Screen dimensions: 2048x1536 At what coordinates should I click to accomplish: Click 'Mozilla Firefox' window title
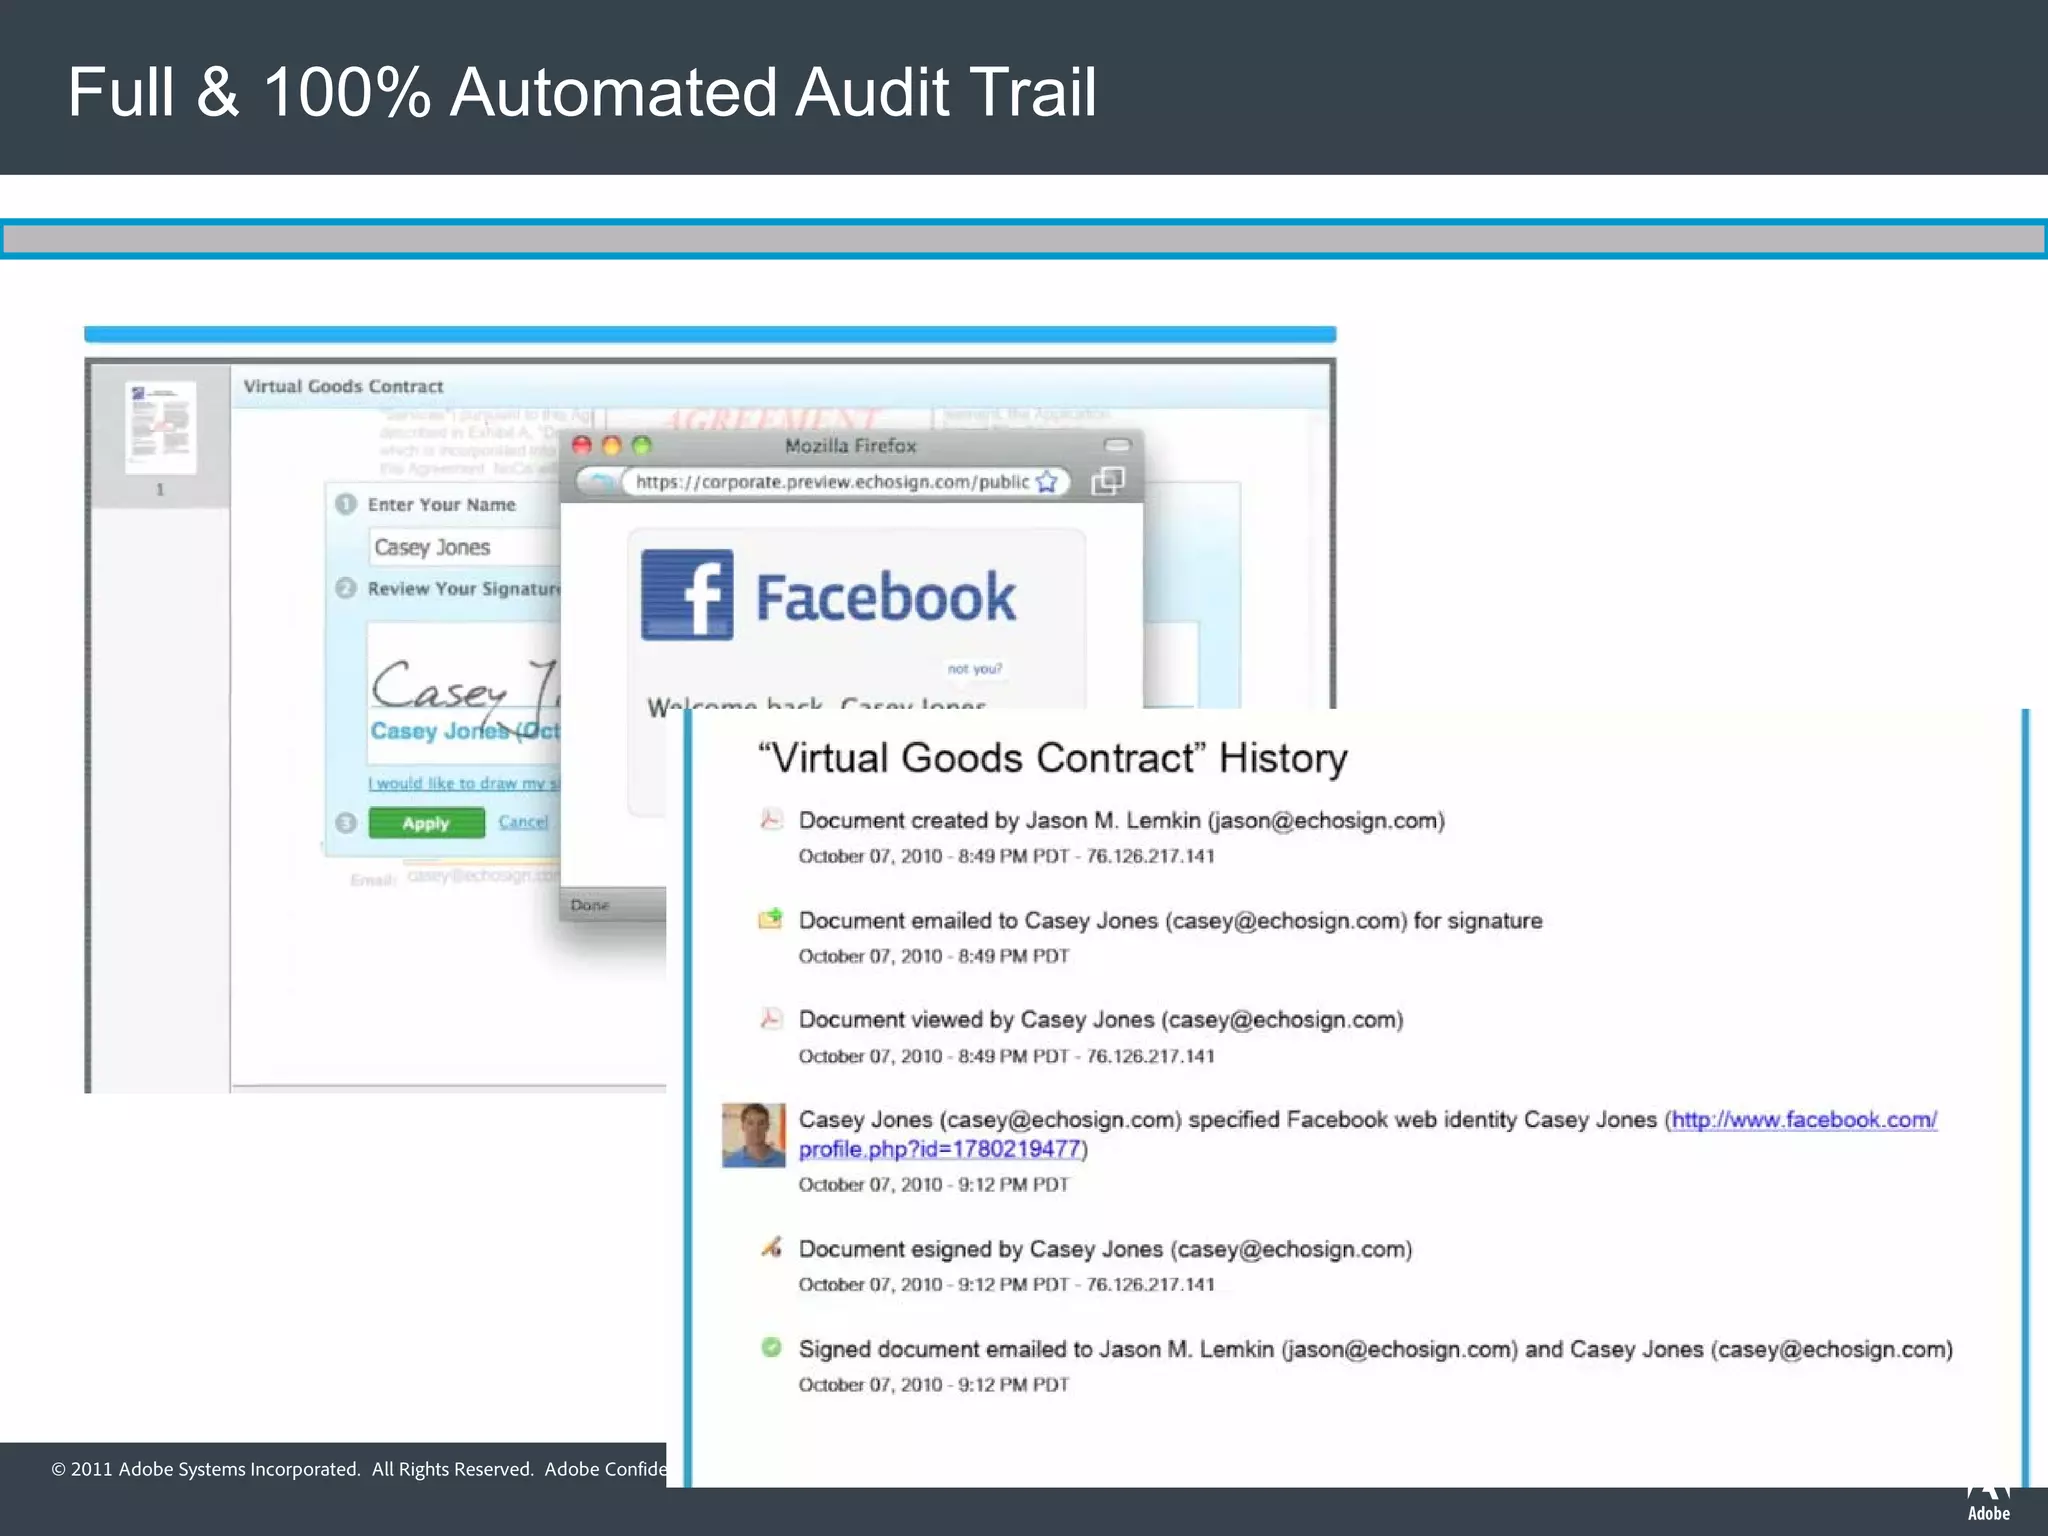tap(851, 446)
